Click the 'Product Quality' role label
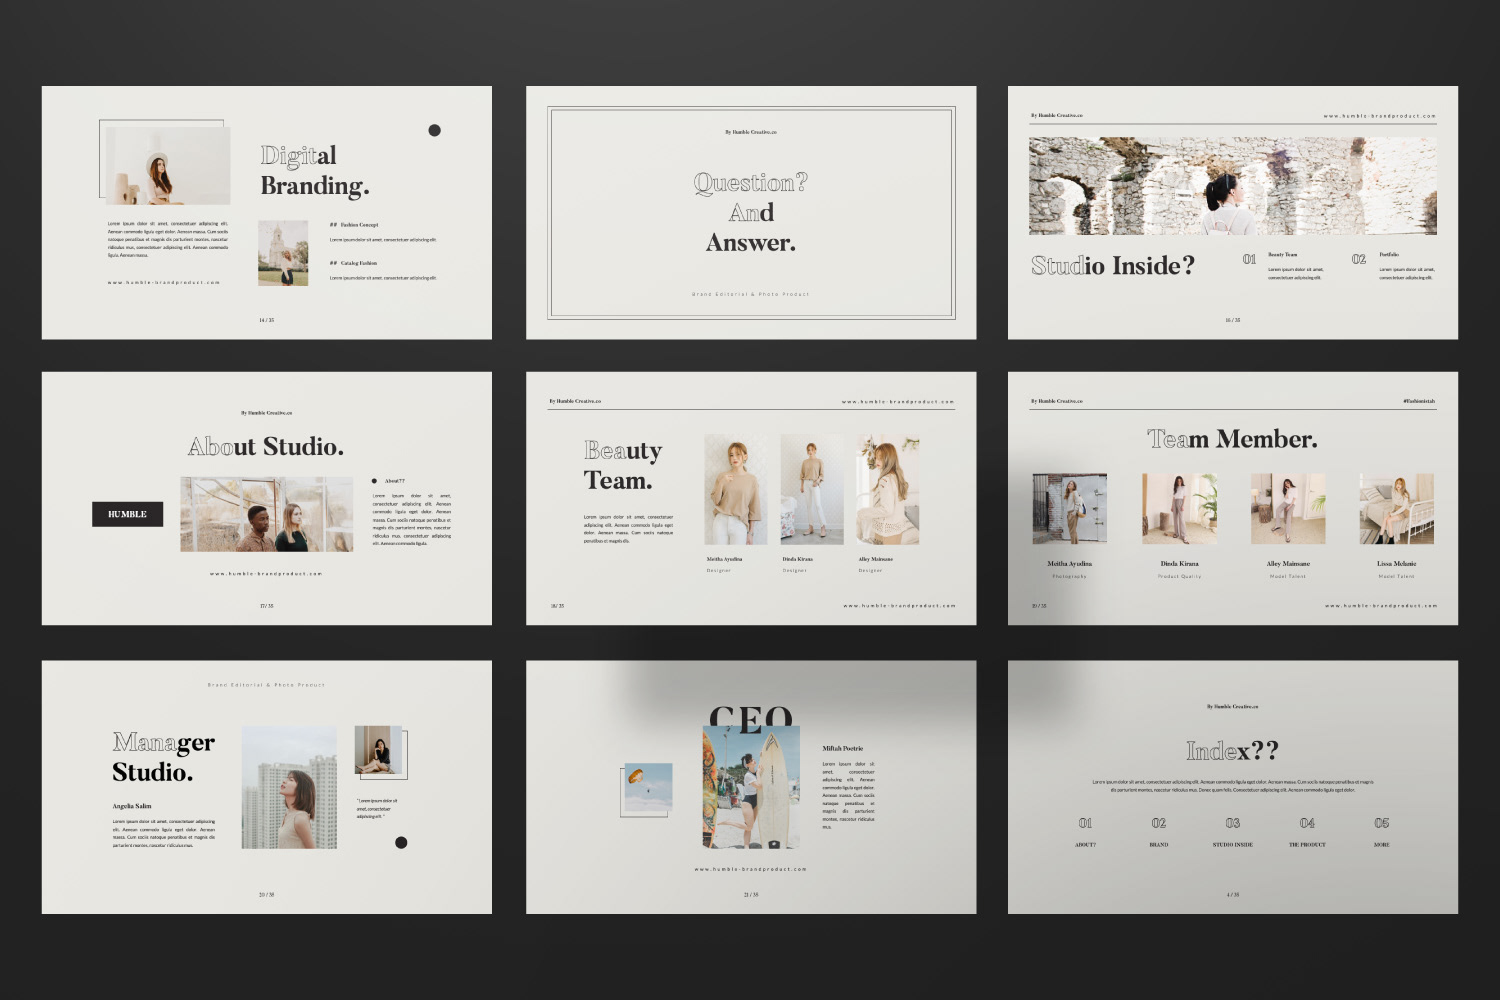Image resolution: width=1500 pixels, height=1000 pixels. (1180, 576)
